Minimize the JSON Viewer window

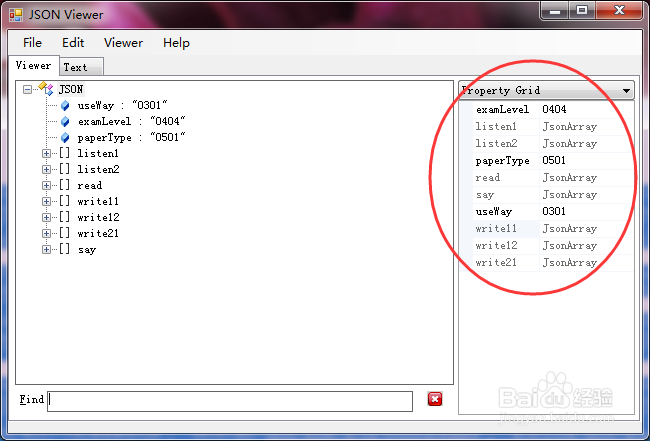555,11
